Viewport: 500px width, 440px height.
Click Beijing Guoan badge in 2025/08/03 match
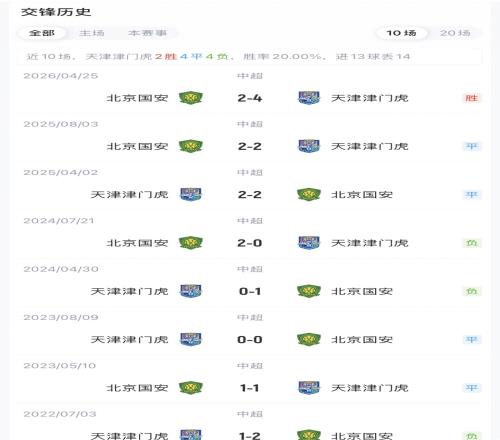190,146
